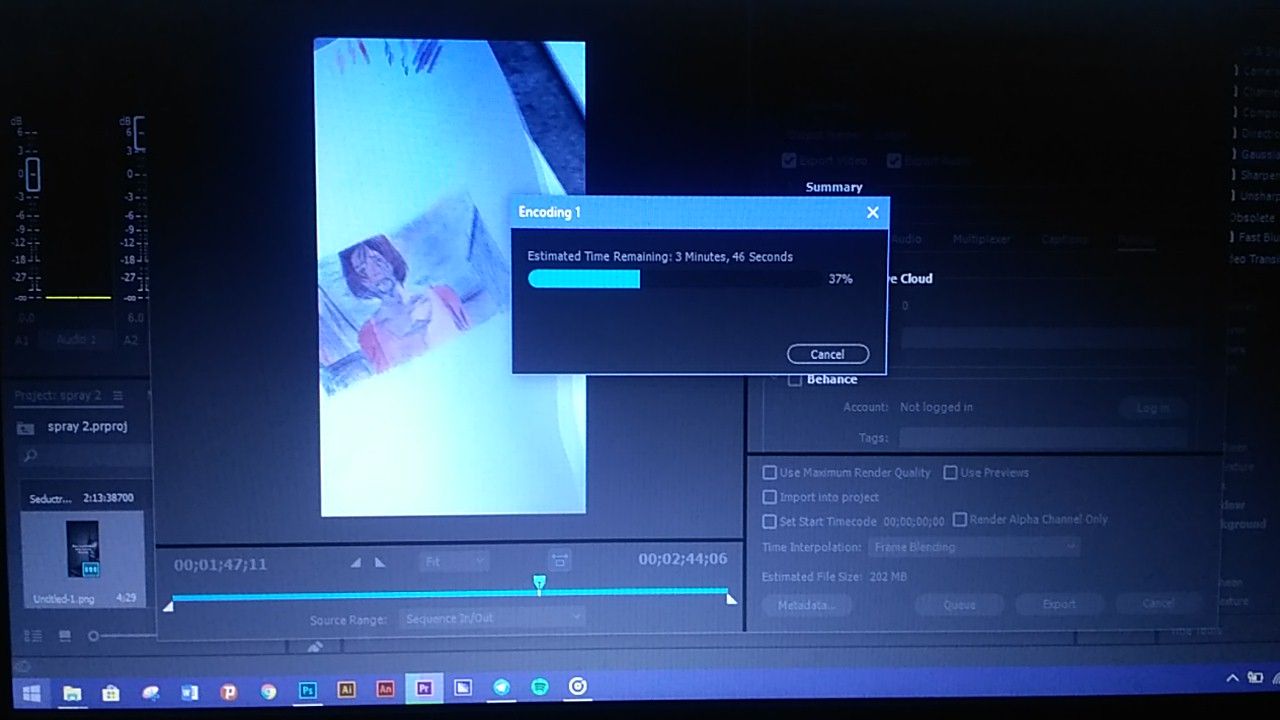Enable Use Maximum Render Quality checkbox

[769, 473]
